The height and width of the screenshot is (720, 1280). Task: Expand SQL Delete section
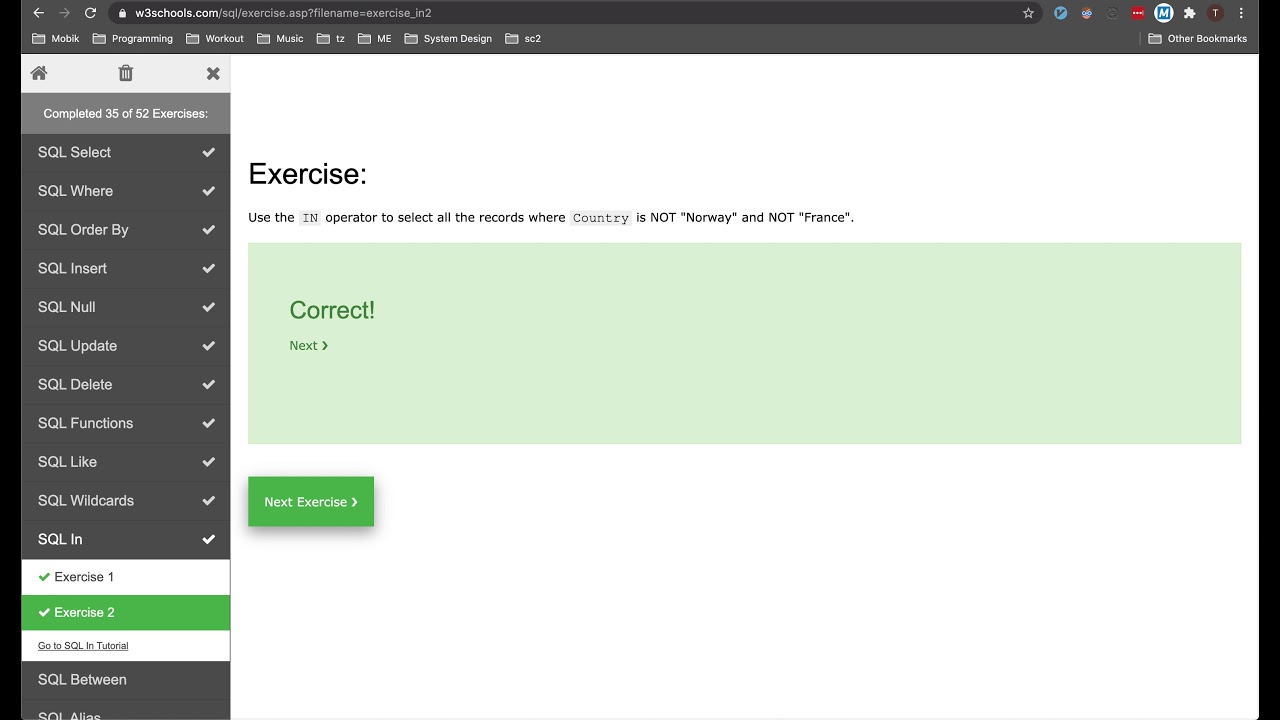point(126,384)
